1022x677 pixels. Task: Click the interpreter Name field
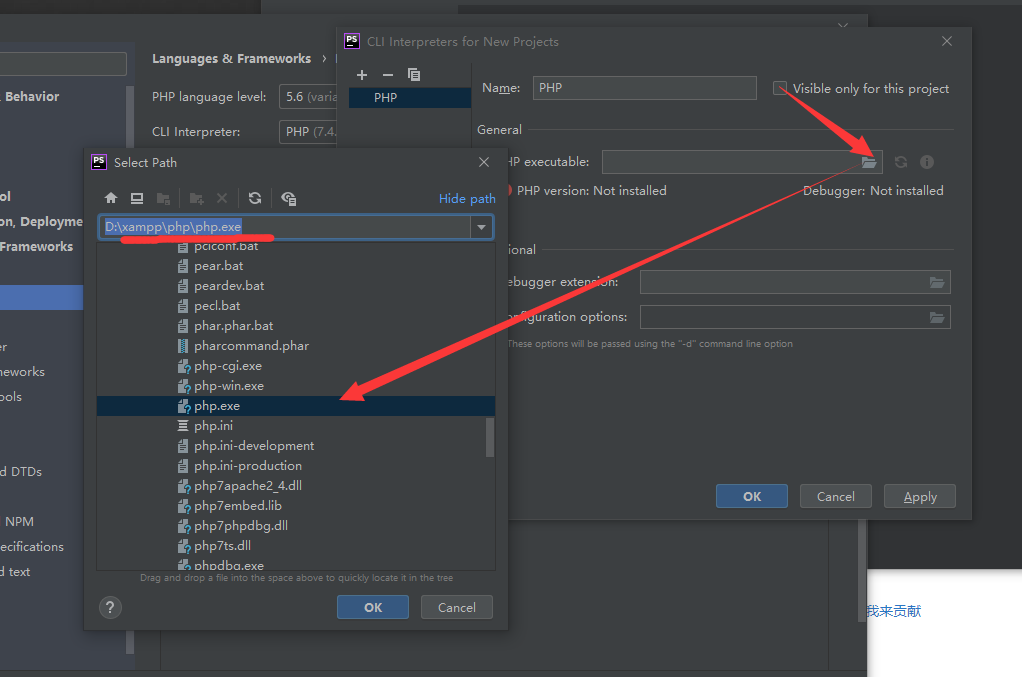pyautogui.click(x=645, y=88)
